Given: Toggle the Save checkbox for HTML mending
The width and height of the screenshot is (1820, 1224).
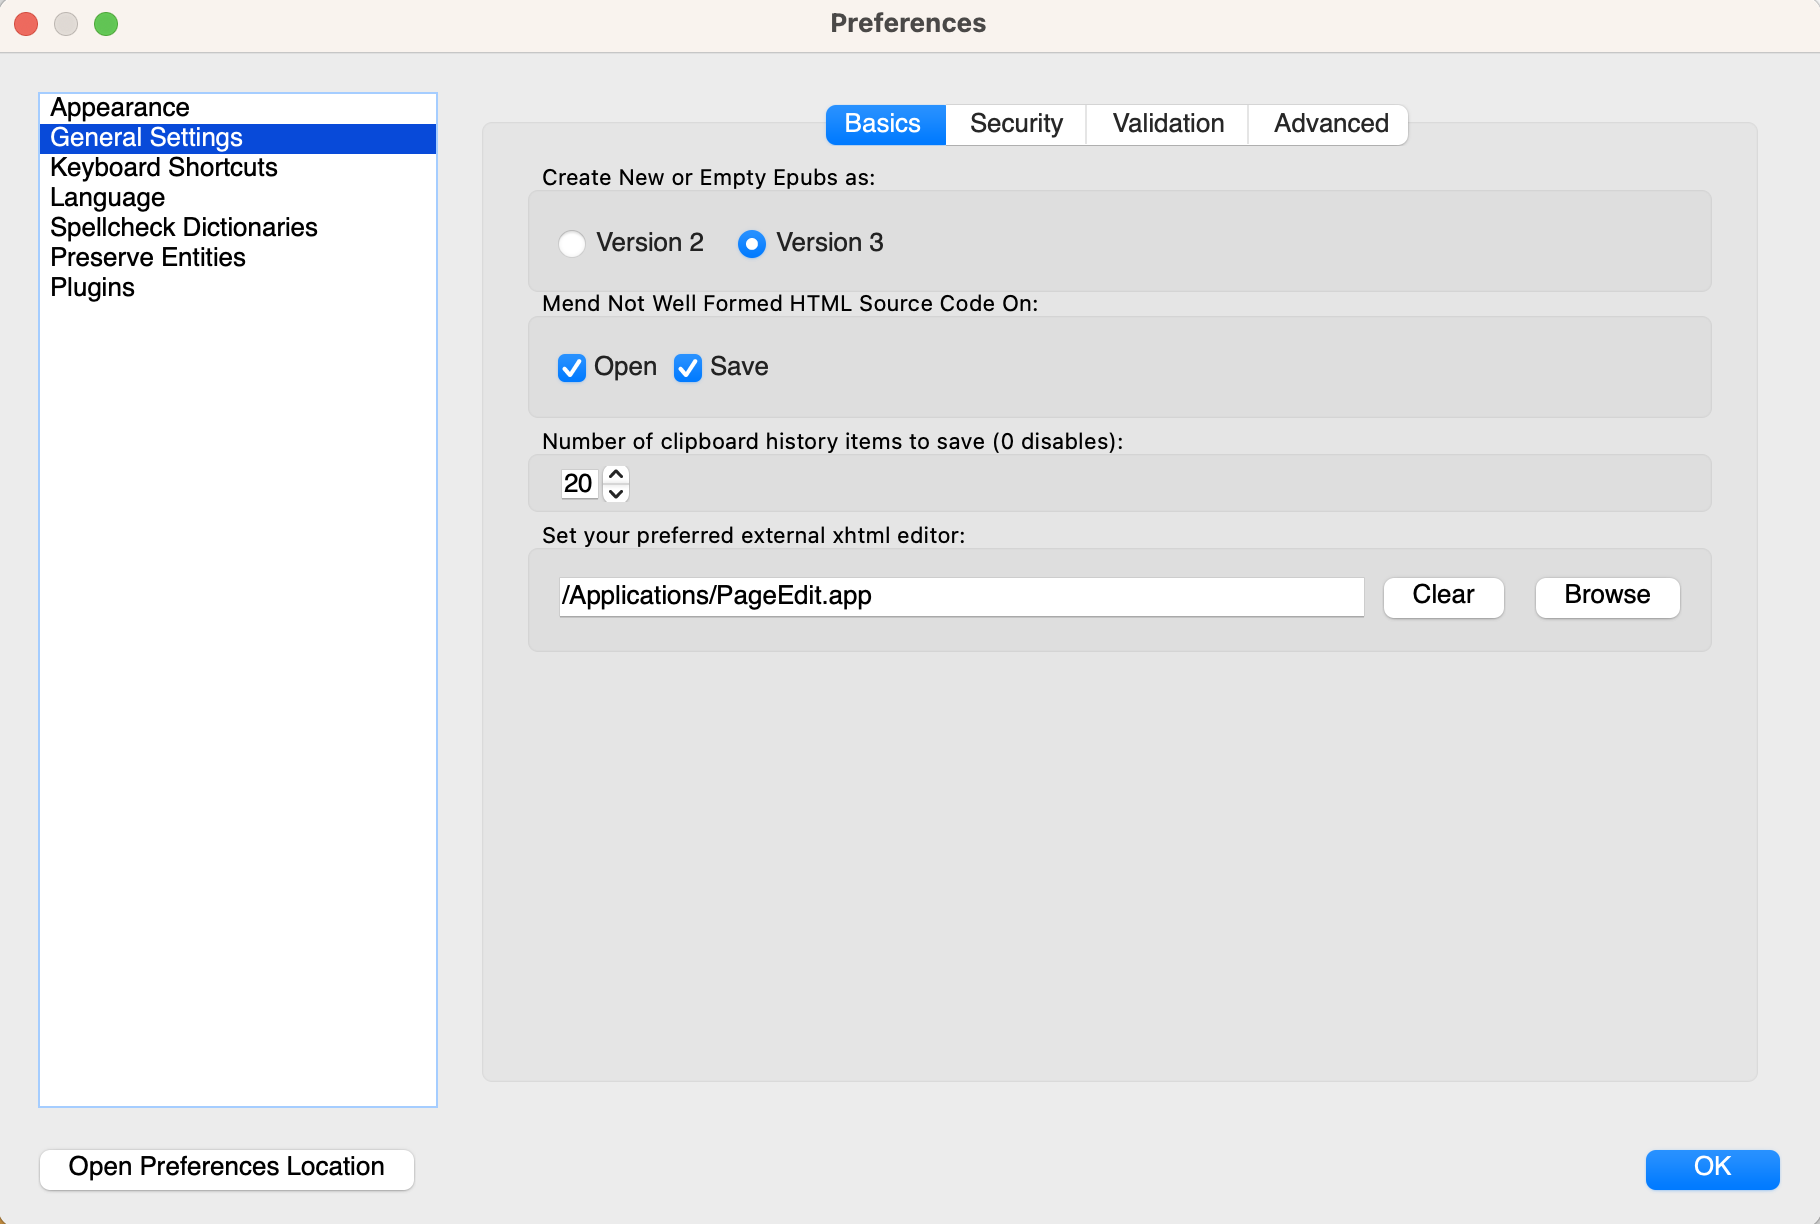Looking at the screenshot, I should tap(688, 368).
